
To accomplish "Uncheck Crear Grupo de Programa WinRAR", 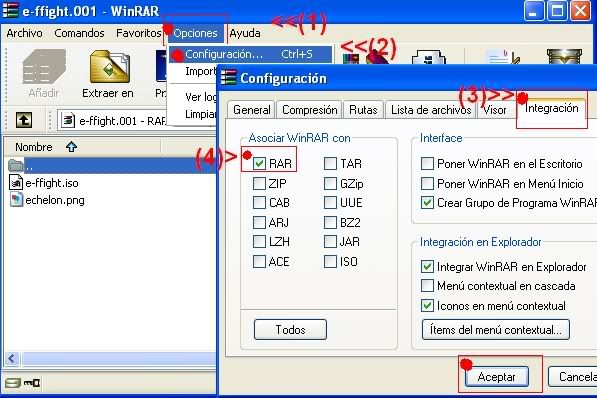I will [x=427, y=202].
